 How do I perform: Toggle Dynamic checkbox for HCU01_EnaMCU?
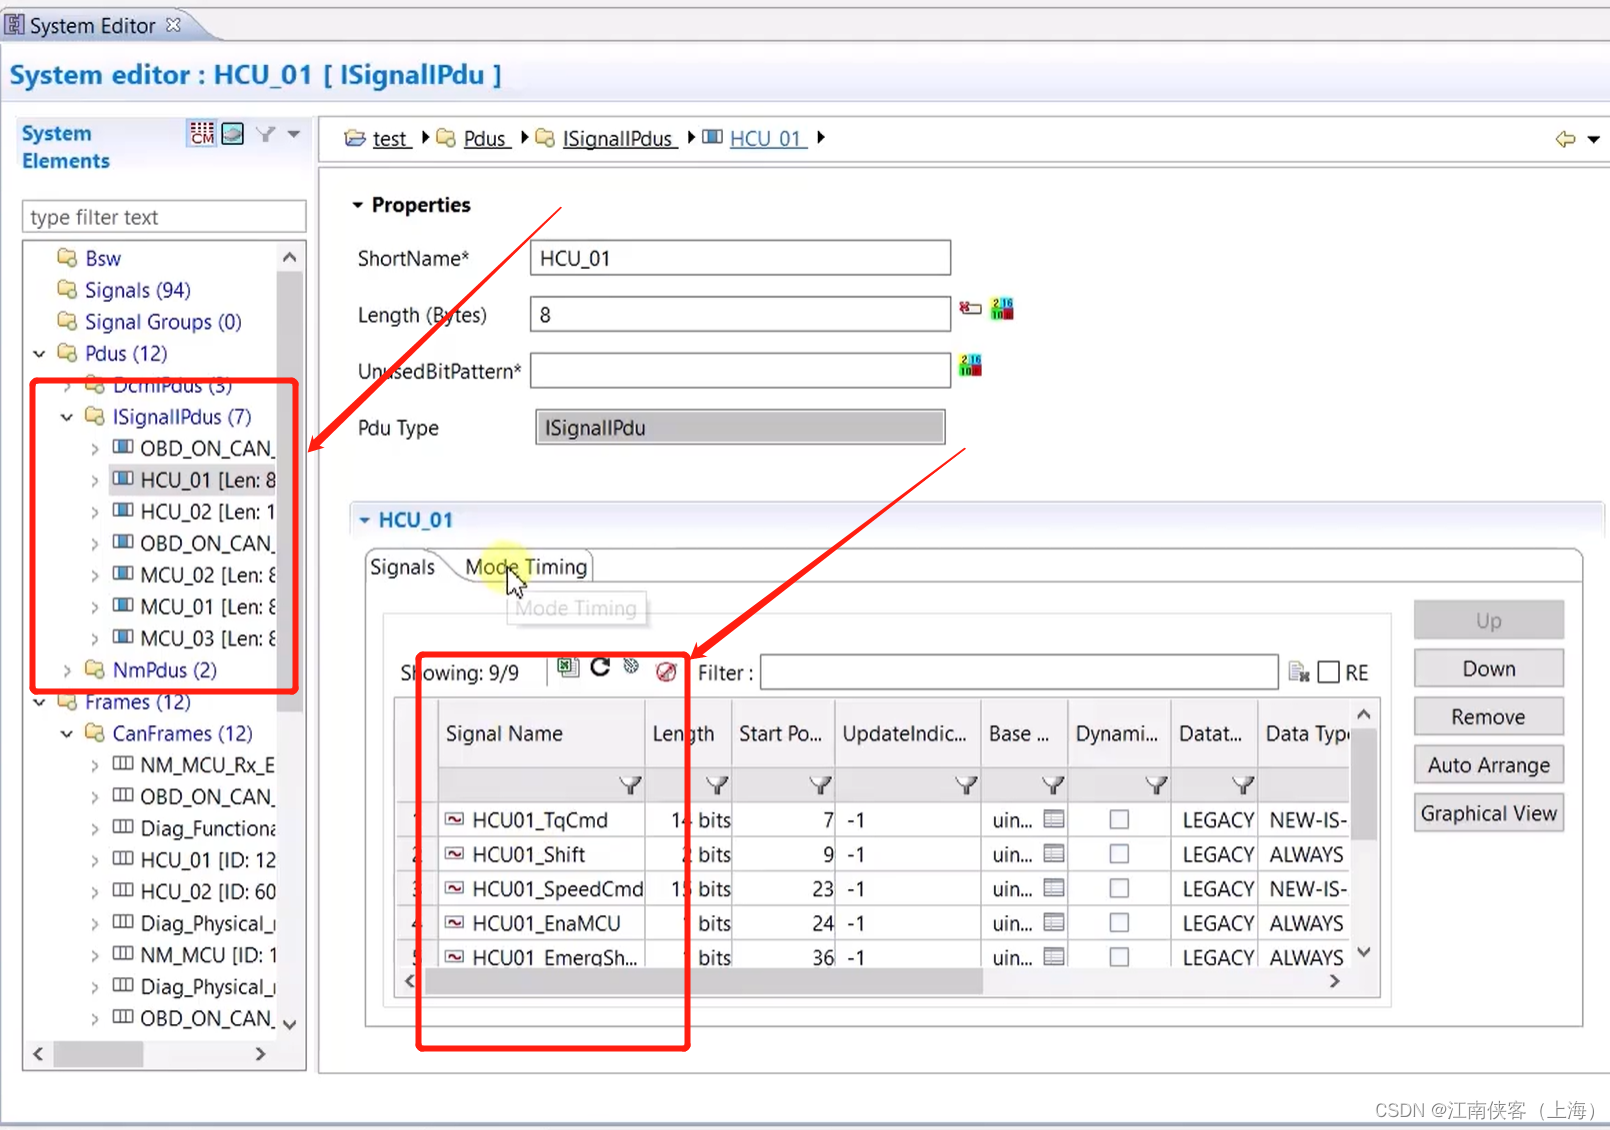click(1119, 921)
